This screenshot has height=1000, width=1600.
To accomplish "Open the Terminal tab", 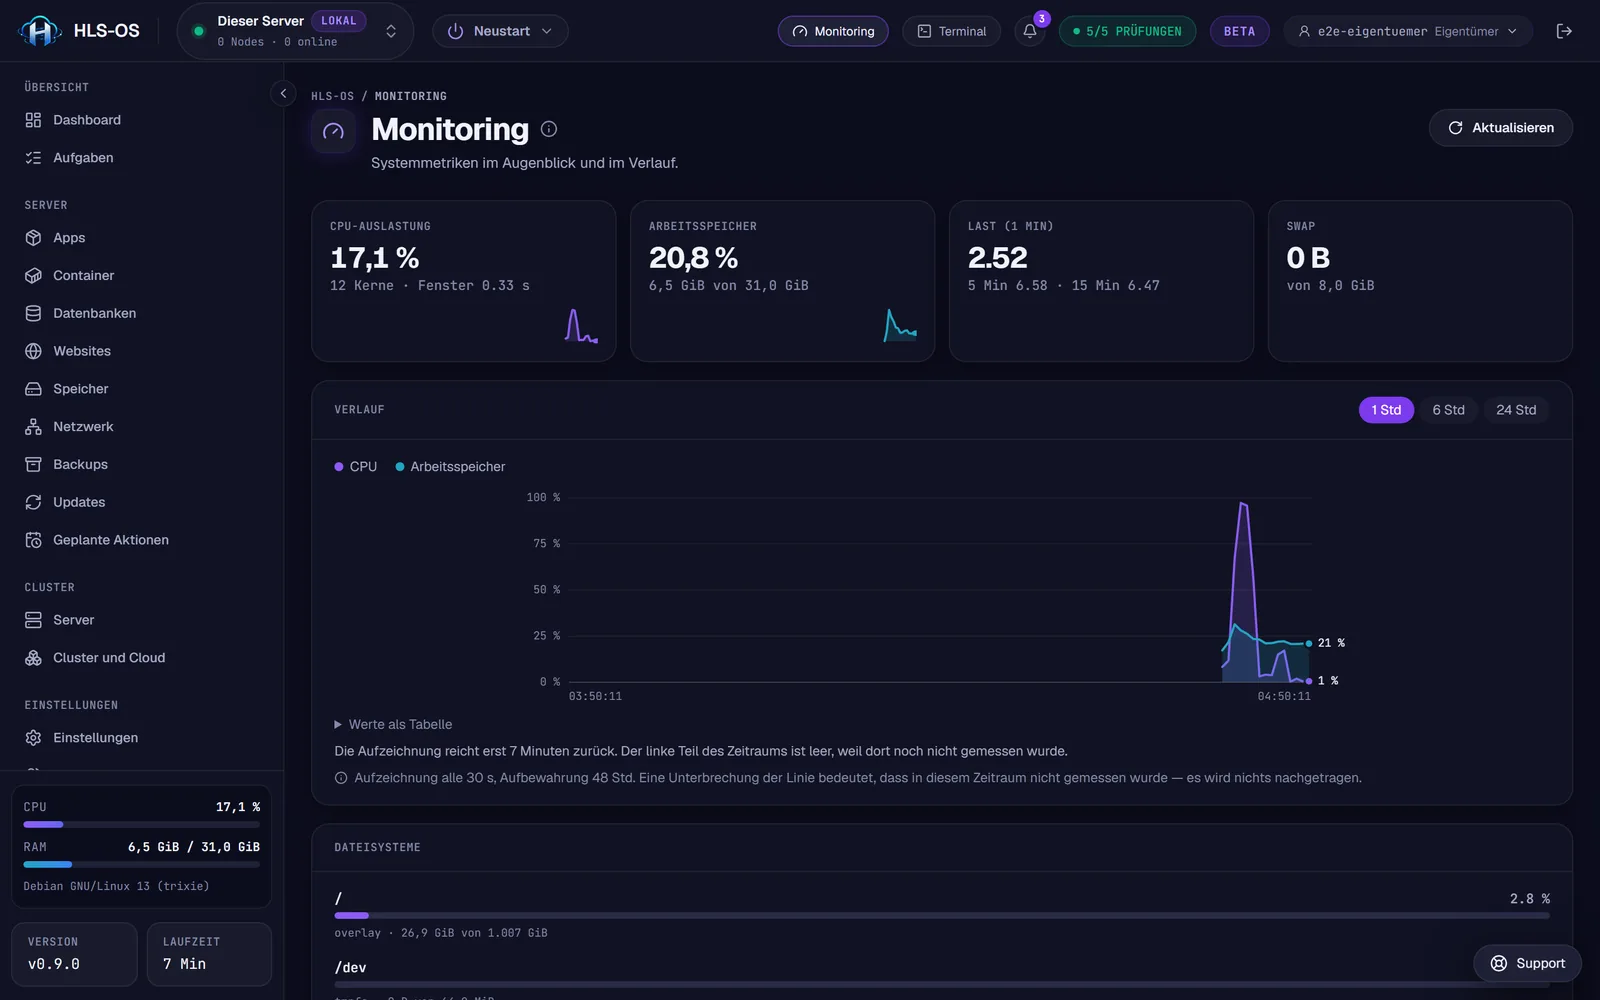I will coord(952,31).
